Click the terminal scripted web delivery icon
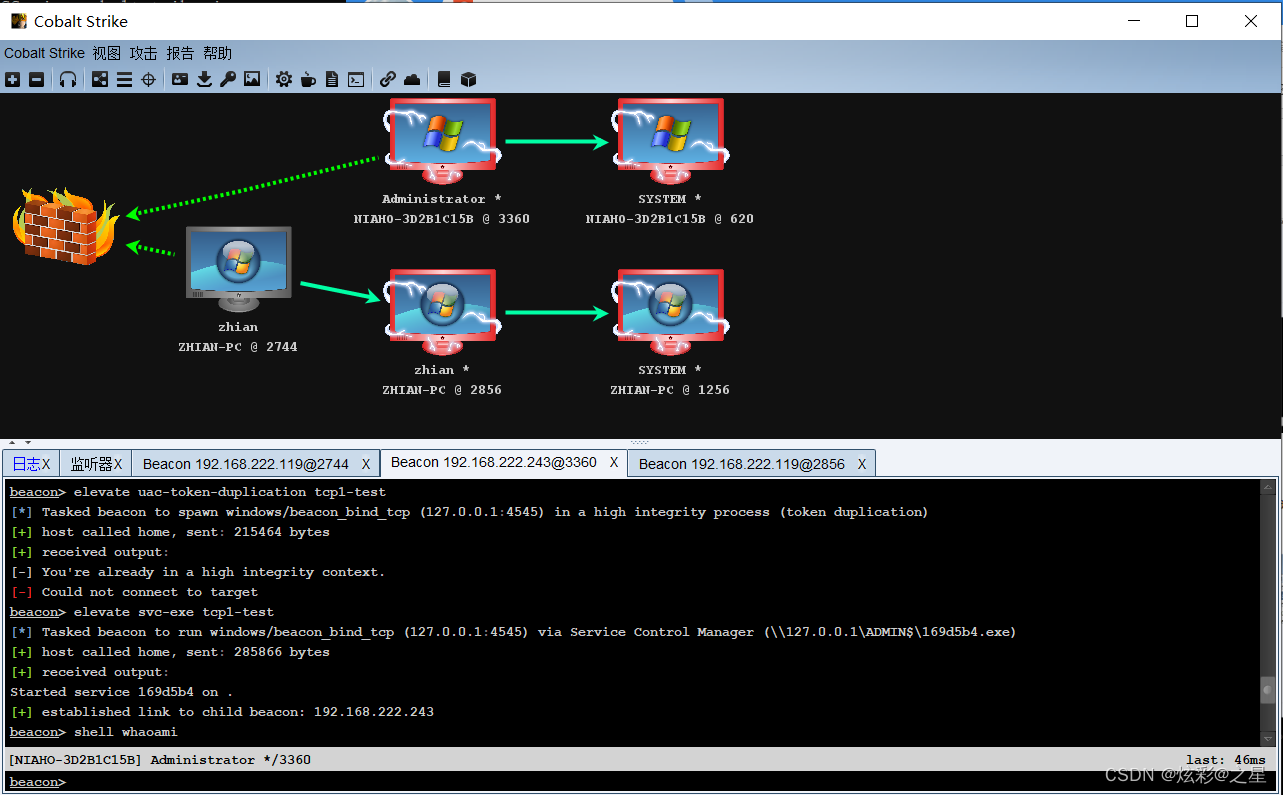 point(356,79)
